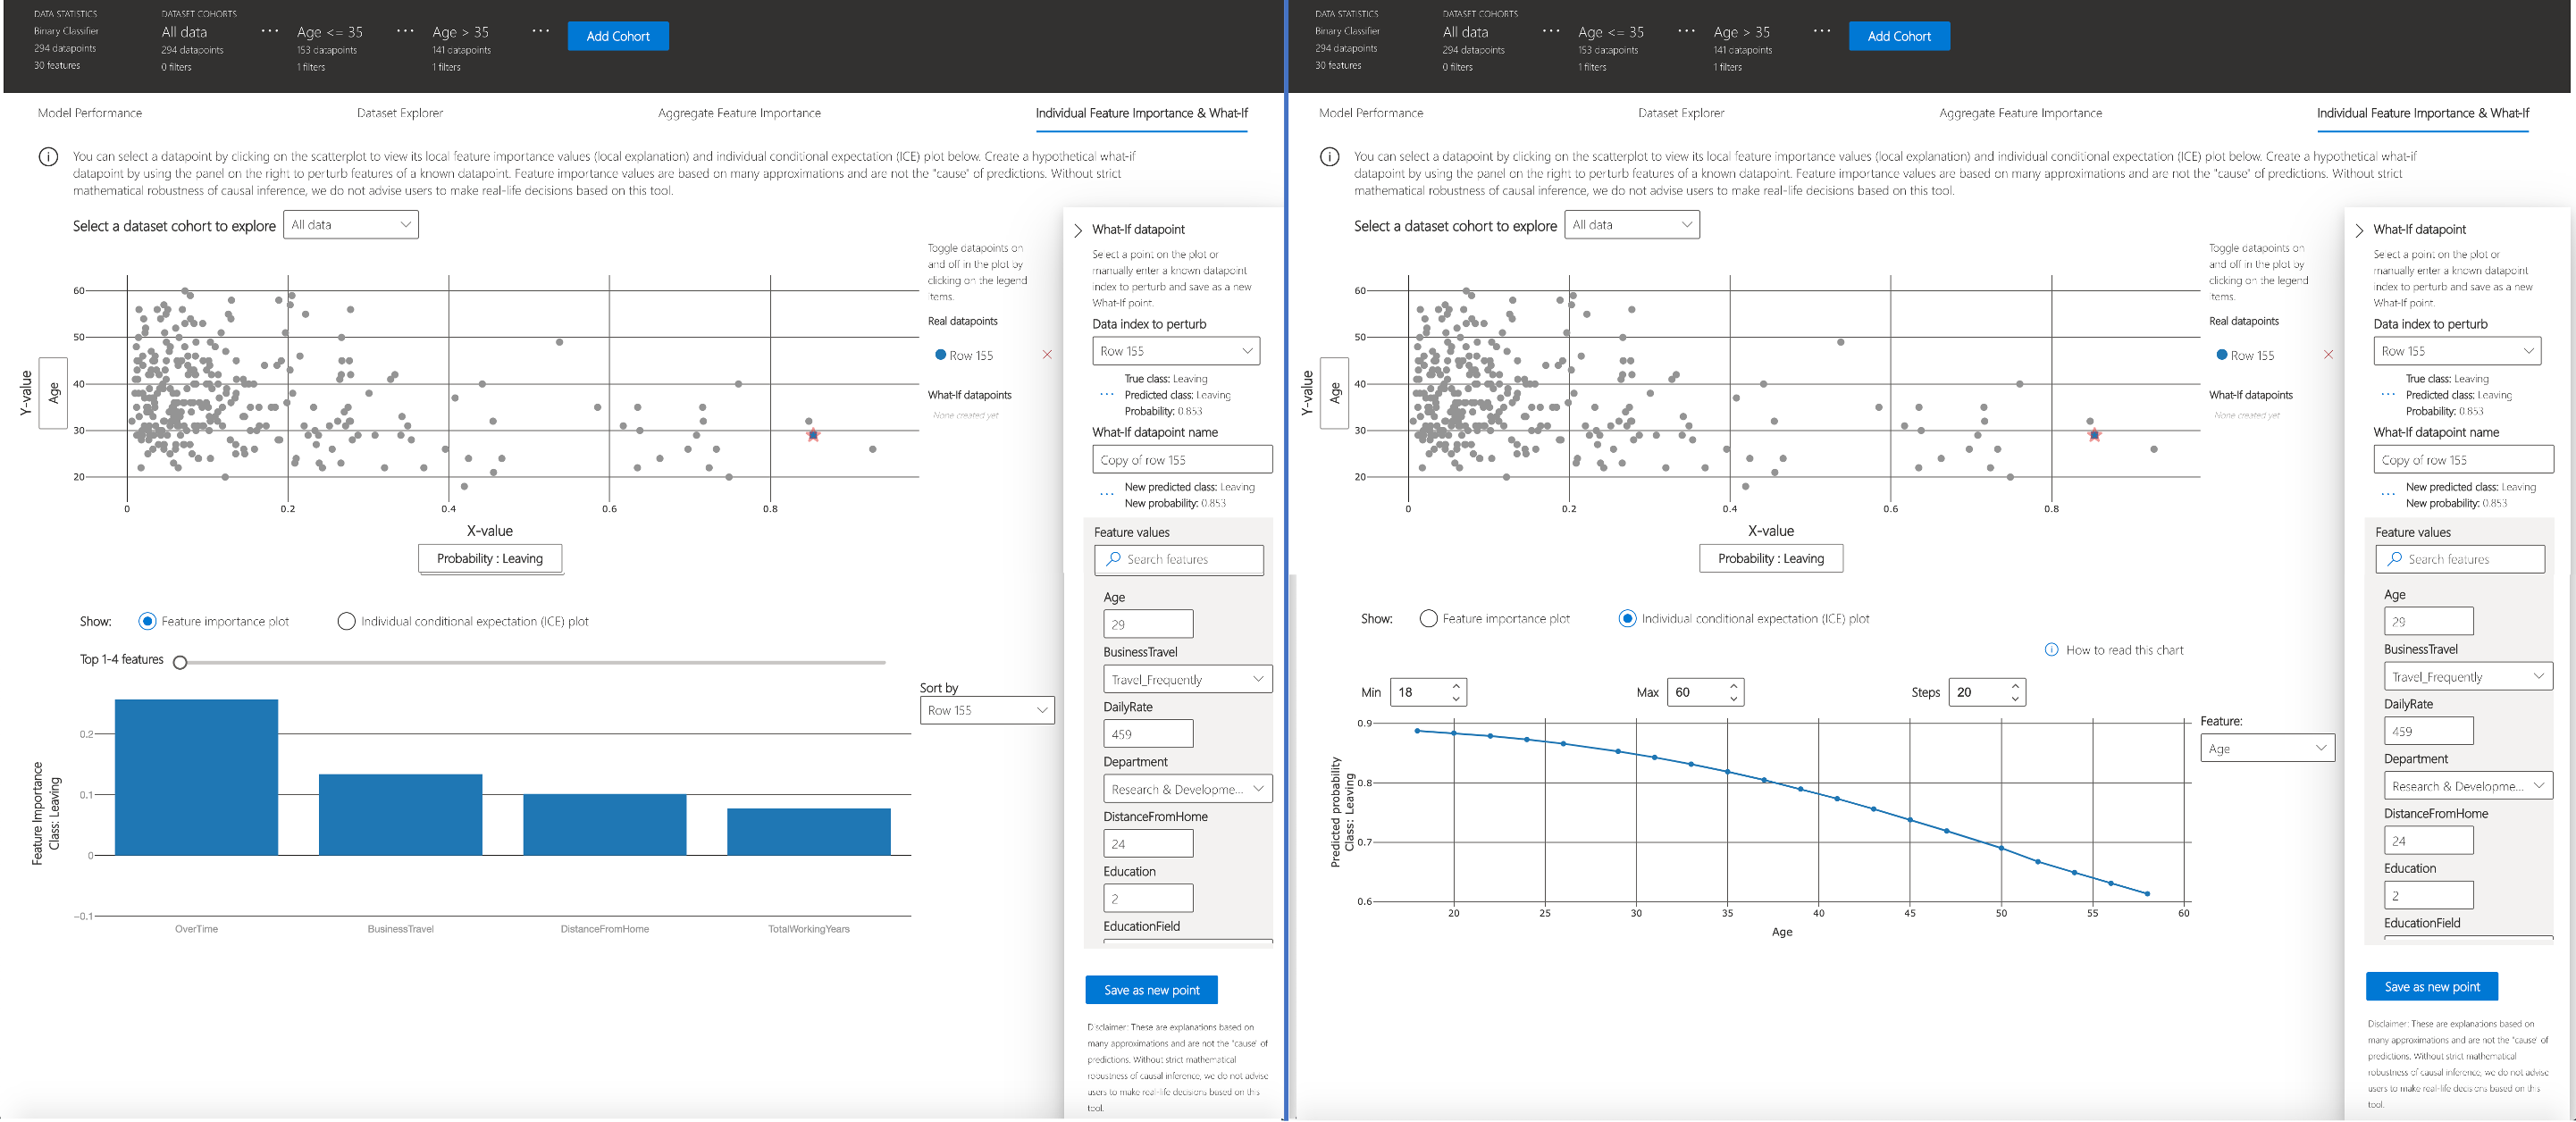Open ellipsis menu after 'Age > 35' cohort, right panel
The image size is (2576, 1122).
click(x=1821, y=32)
